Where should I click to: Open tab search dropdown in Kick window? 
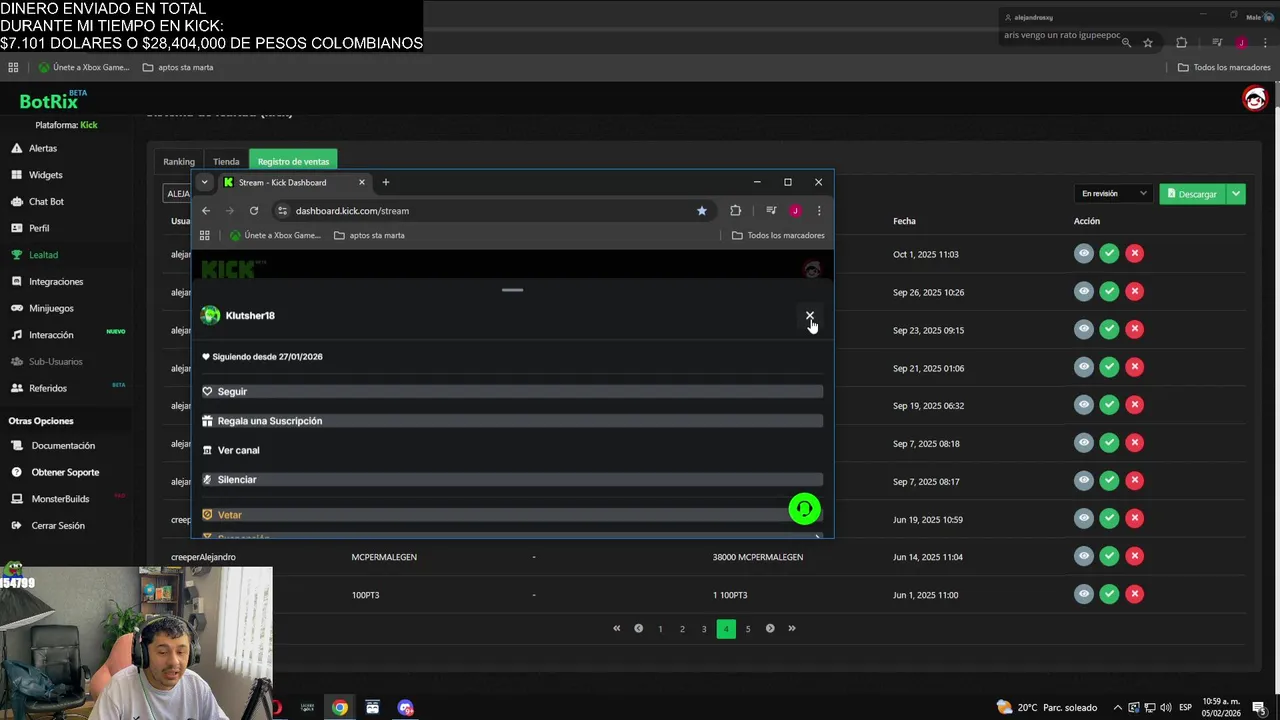click(x=204, y=182)
